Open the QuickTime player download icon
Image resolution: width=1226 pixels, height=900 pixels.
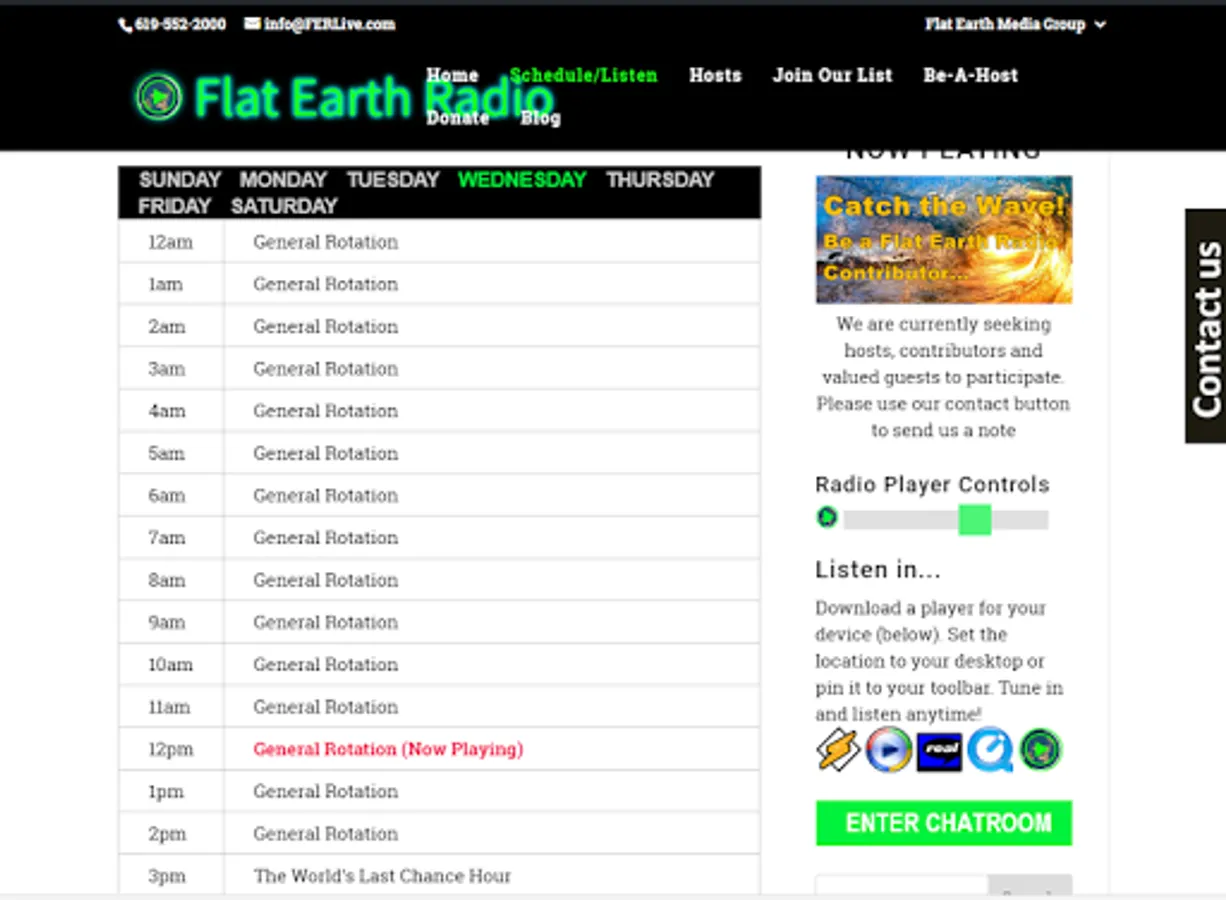pyautogui.click(x=990, y=749)
